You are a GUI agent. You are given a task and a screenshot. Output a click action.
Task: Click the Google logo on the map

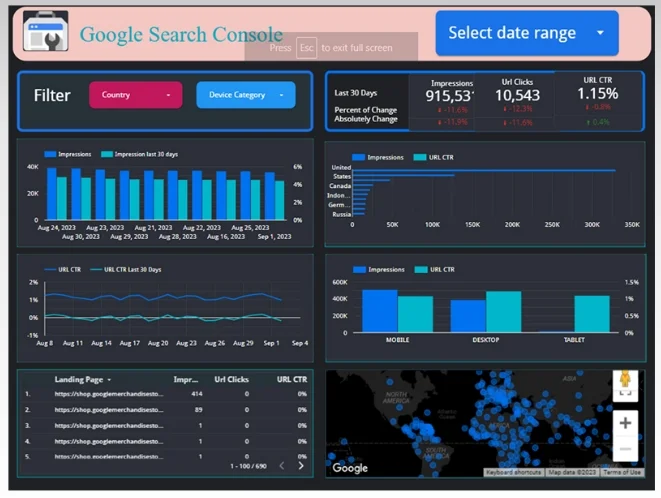click(x=350, y=468)
